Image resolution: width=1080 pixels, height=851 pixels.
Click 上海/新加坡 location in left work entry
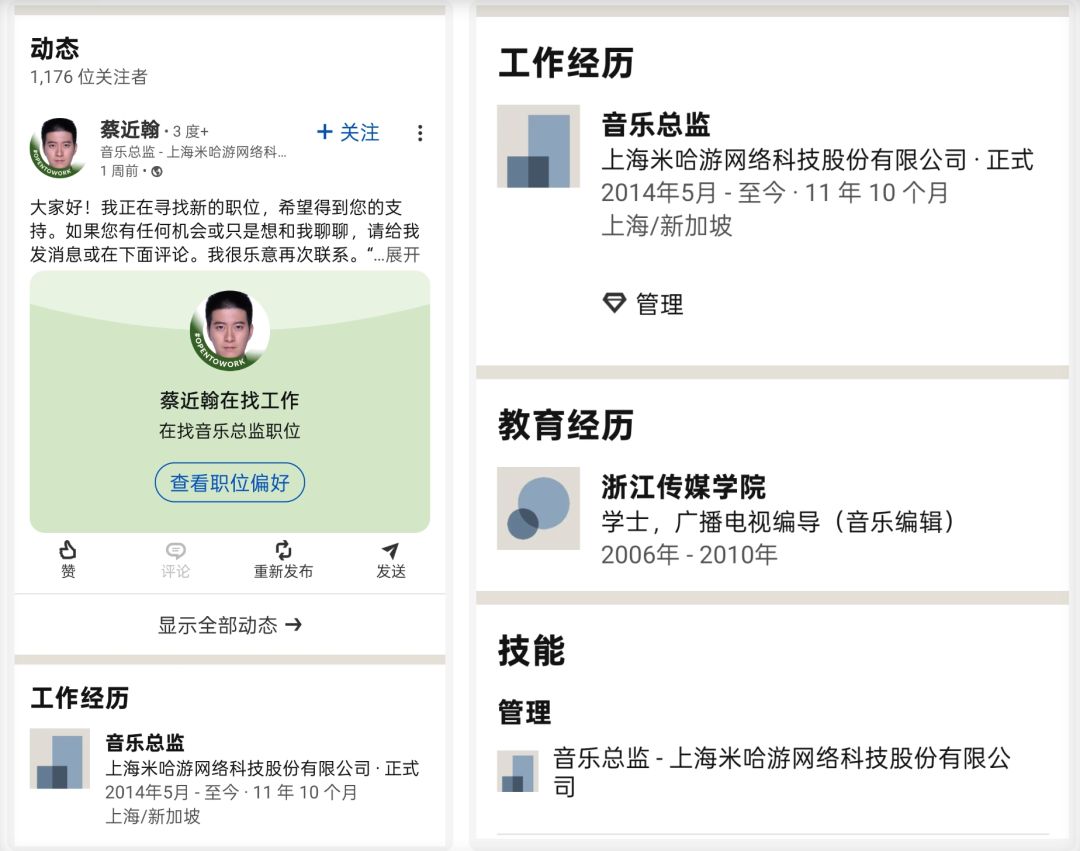(x=152, y=816)
